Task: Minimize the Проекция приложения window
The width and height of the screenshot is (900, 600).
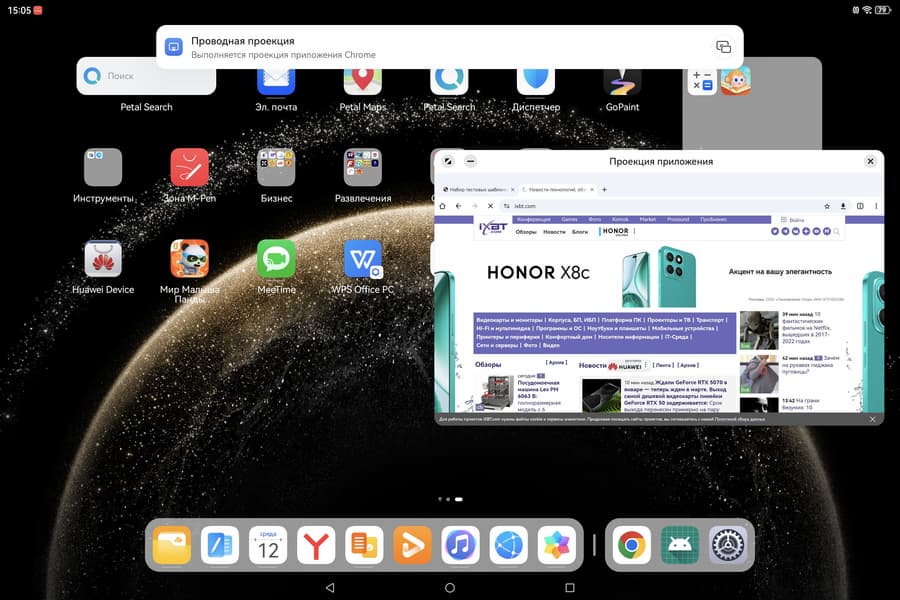Action: pyautogui.click(x=470, y=161)
